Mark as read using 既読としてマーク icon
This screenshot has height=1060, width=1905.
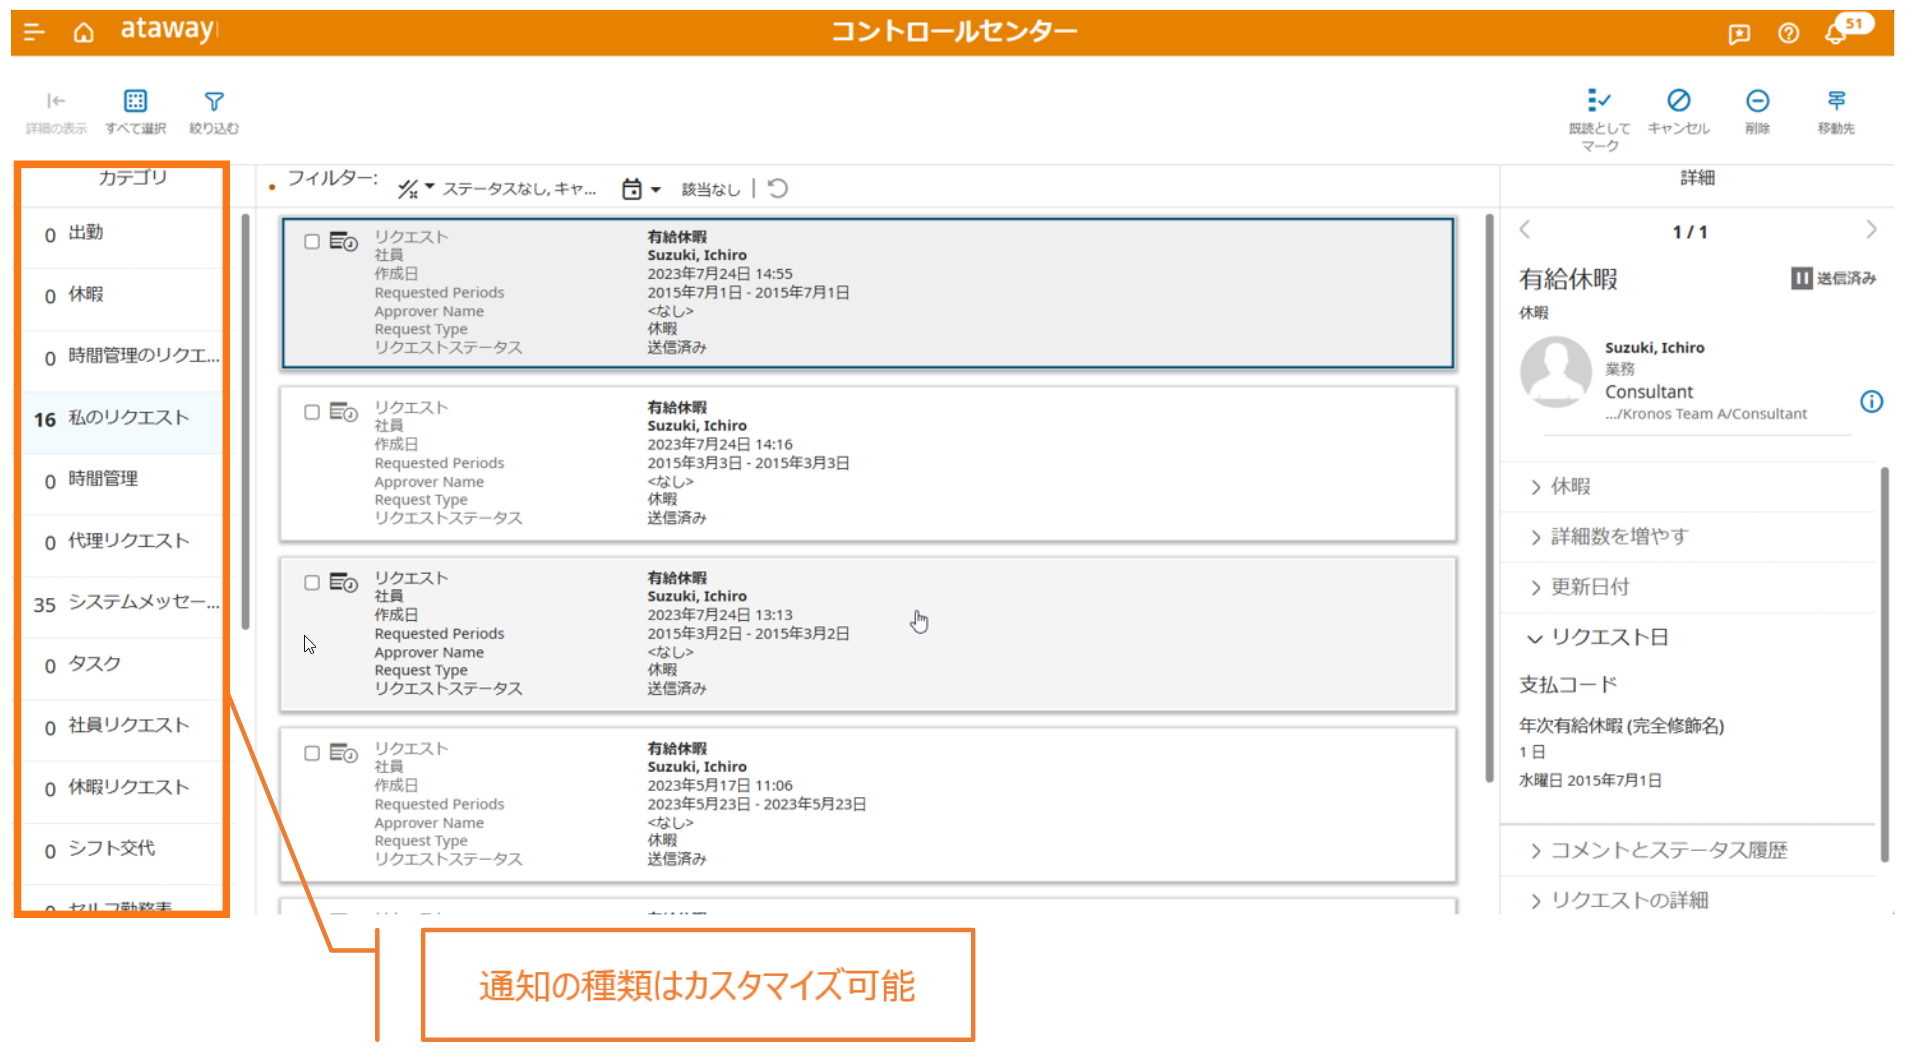click(1598, 100)
